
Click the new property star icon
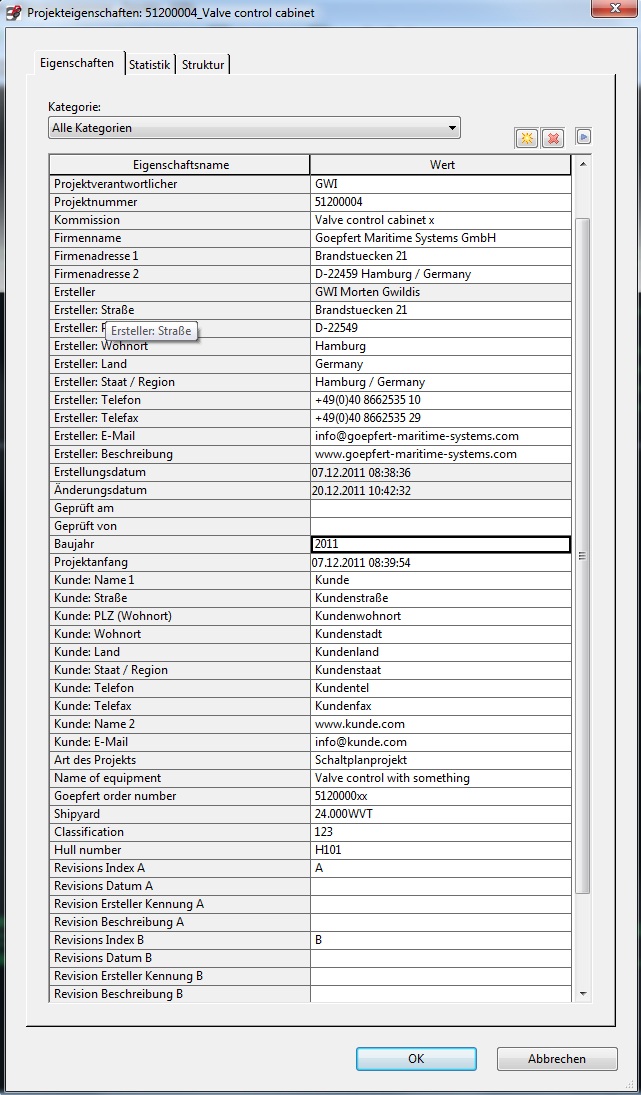coord(527,138)
